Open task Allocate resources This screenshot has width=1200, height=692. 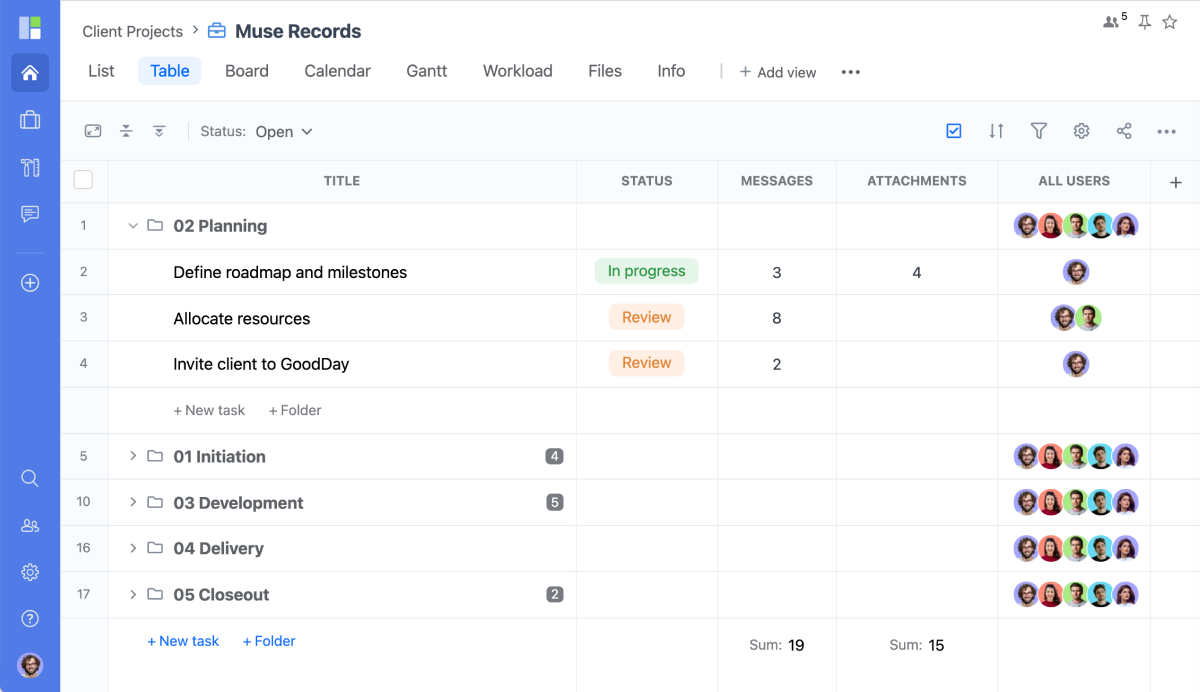coord(242,318)
